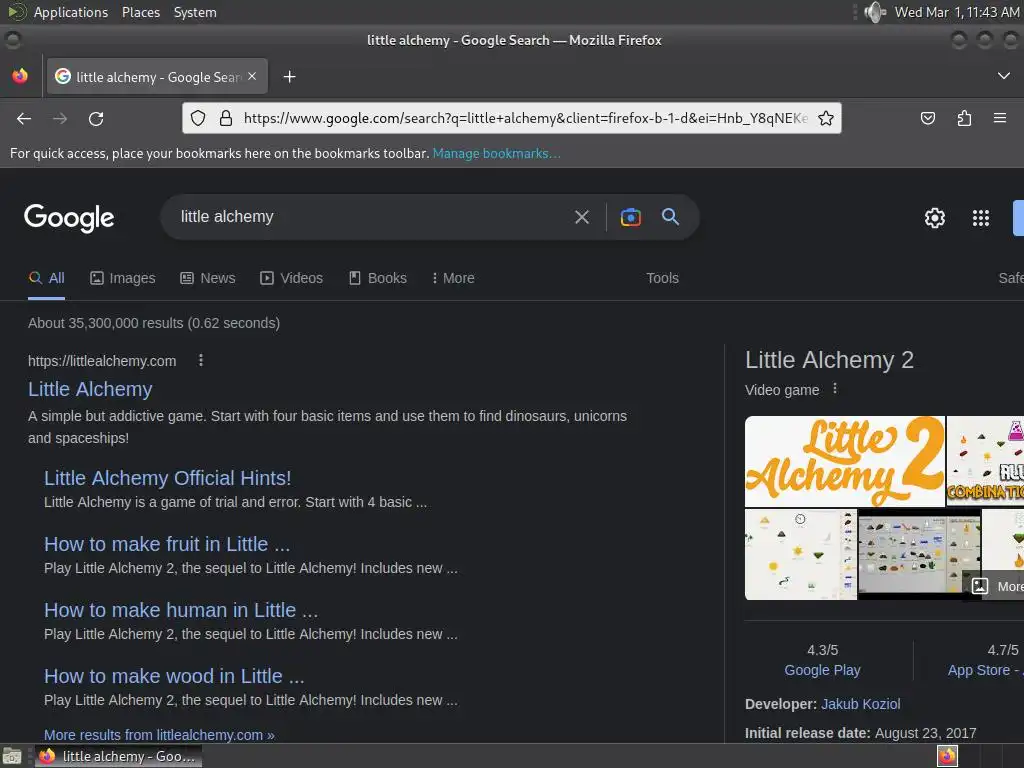The height and width of the screenshot is (768, 1024).
Task: Open the Little Alchemy 2 logo image
Action: [x=844, y=462]
